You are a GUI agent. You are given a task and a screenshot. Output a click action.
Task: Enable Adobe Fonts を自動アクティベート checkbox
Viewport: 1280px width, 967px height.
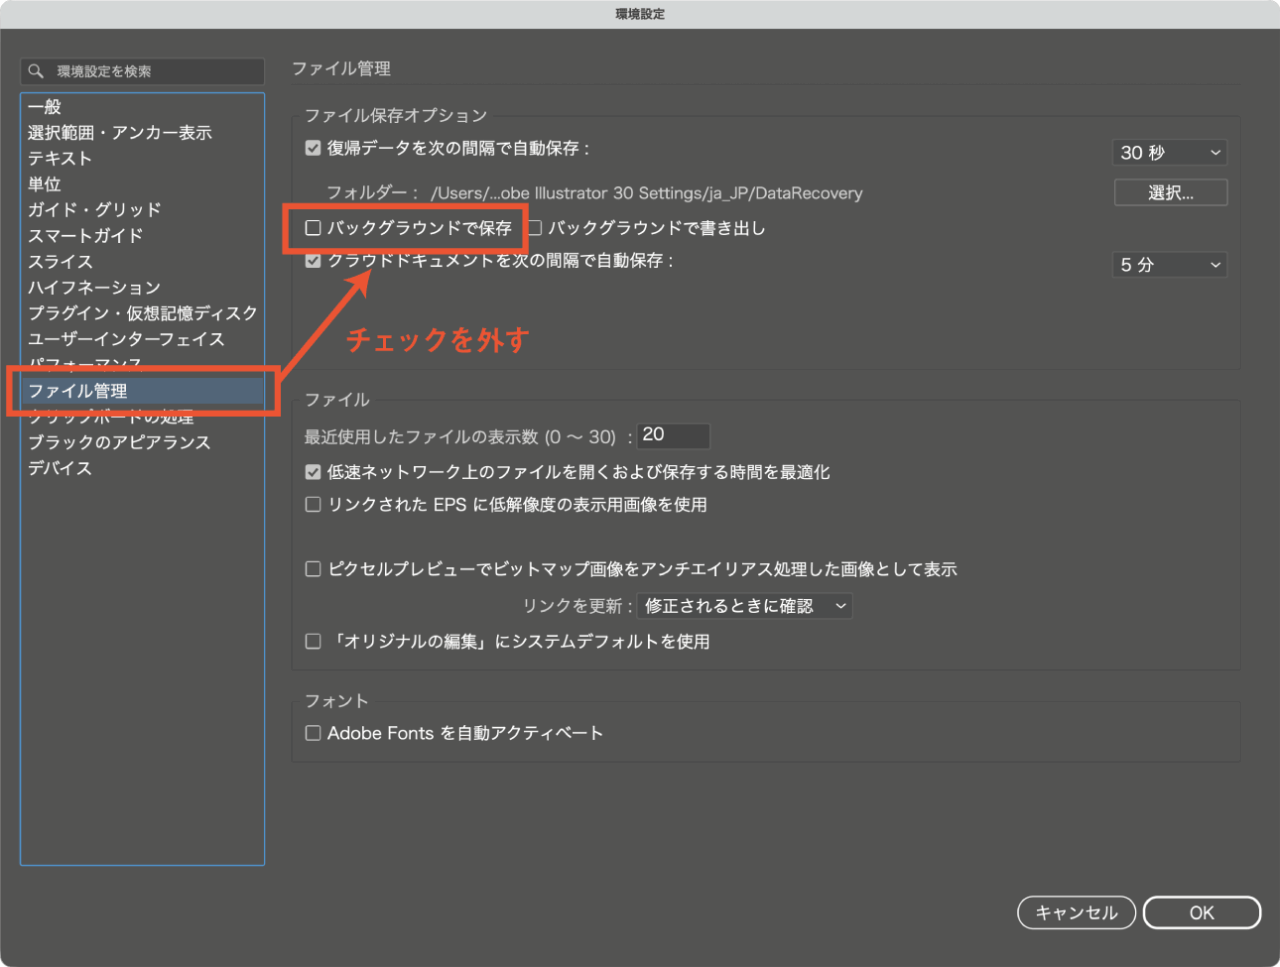click(x=313, y=733)
